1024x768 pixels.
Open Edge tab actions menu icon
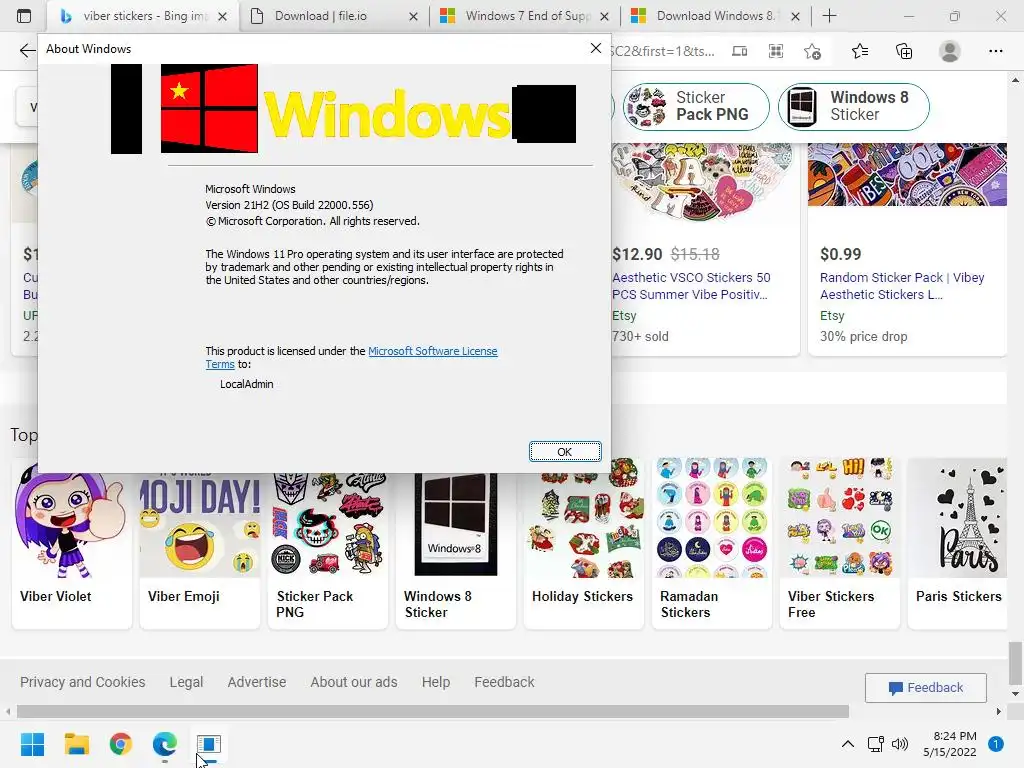coord(24,16)
